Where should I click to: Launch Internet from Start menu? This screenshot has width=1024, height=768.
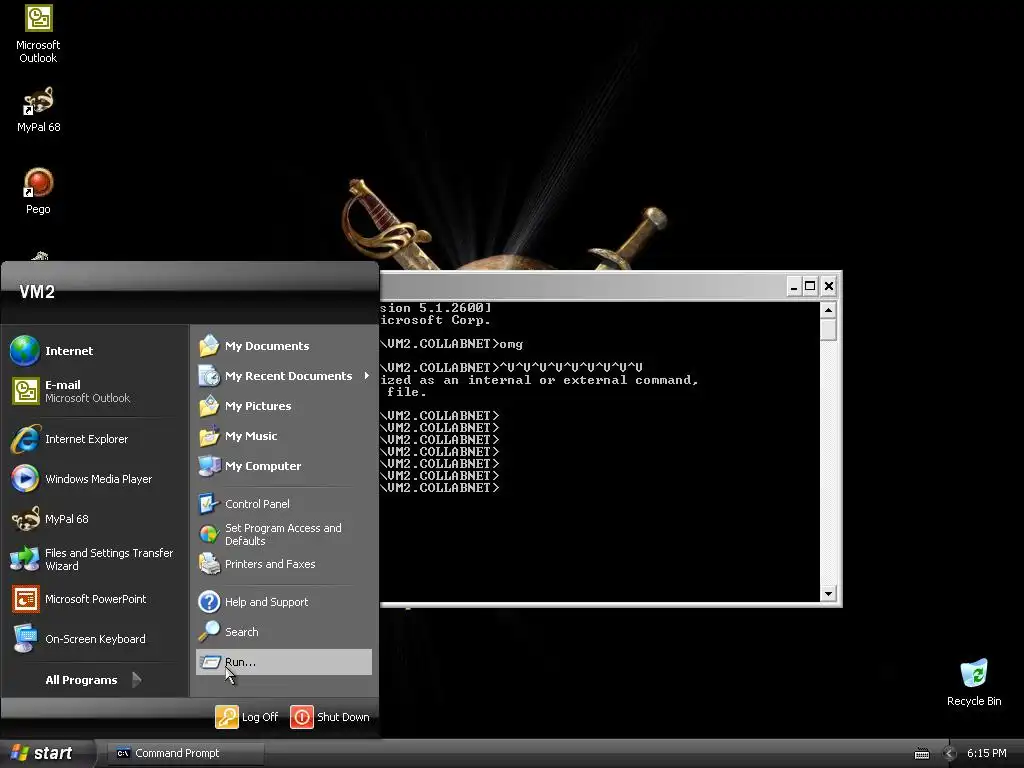(x=95, y=351)
